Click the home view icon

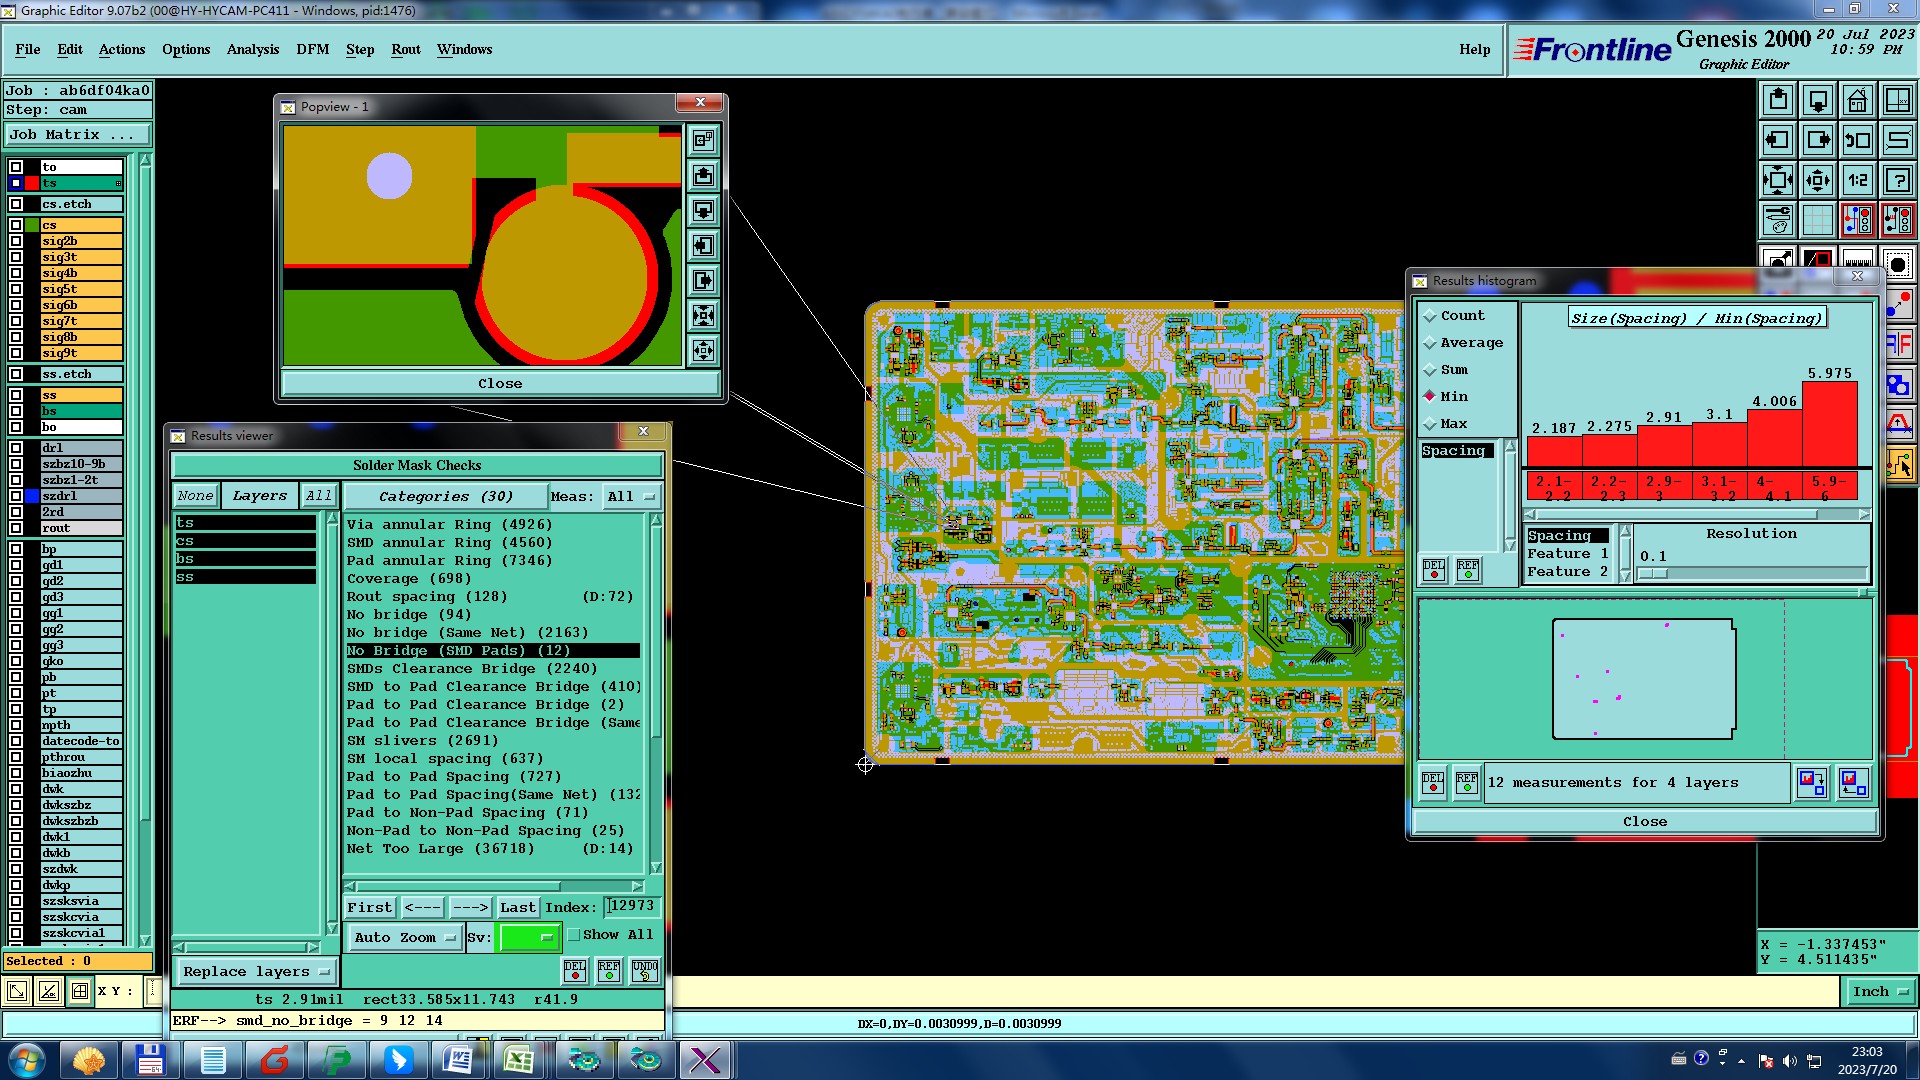tap(1857, 100)
